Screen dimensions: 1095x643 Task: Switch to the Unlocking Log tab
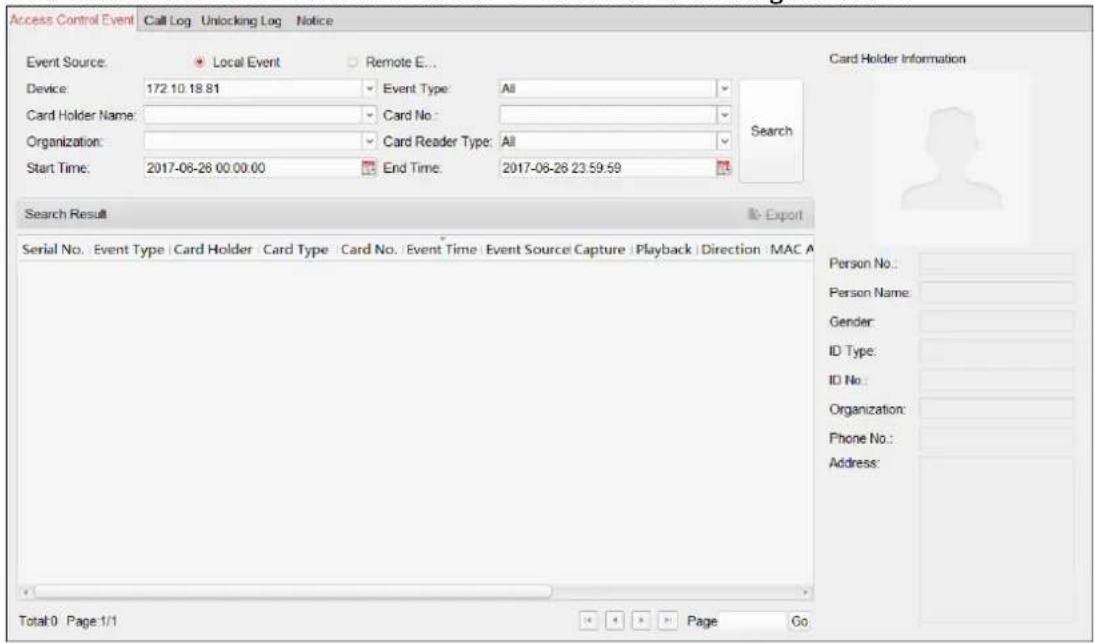point(241,21)
